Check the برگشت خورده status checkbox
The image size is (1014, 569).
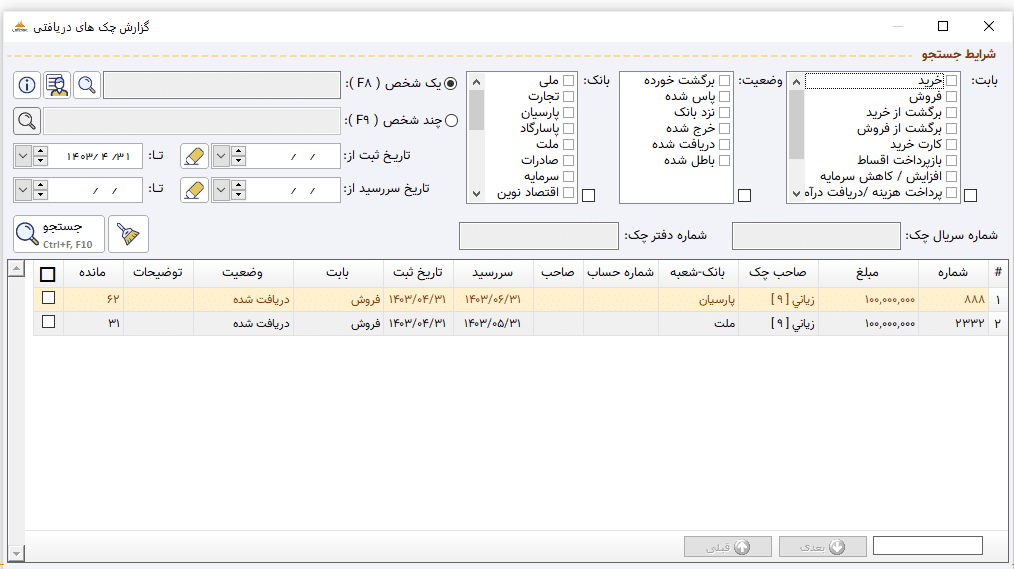pos(724,80)
